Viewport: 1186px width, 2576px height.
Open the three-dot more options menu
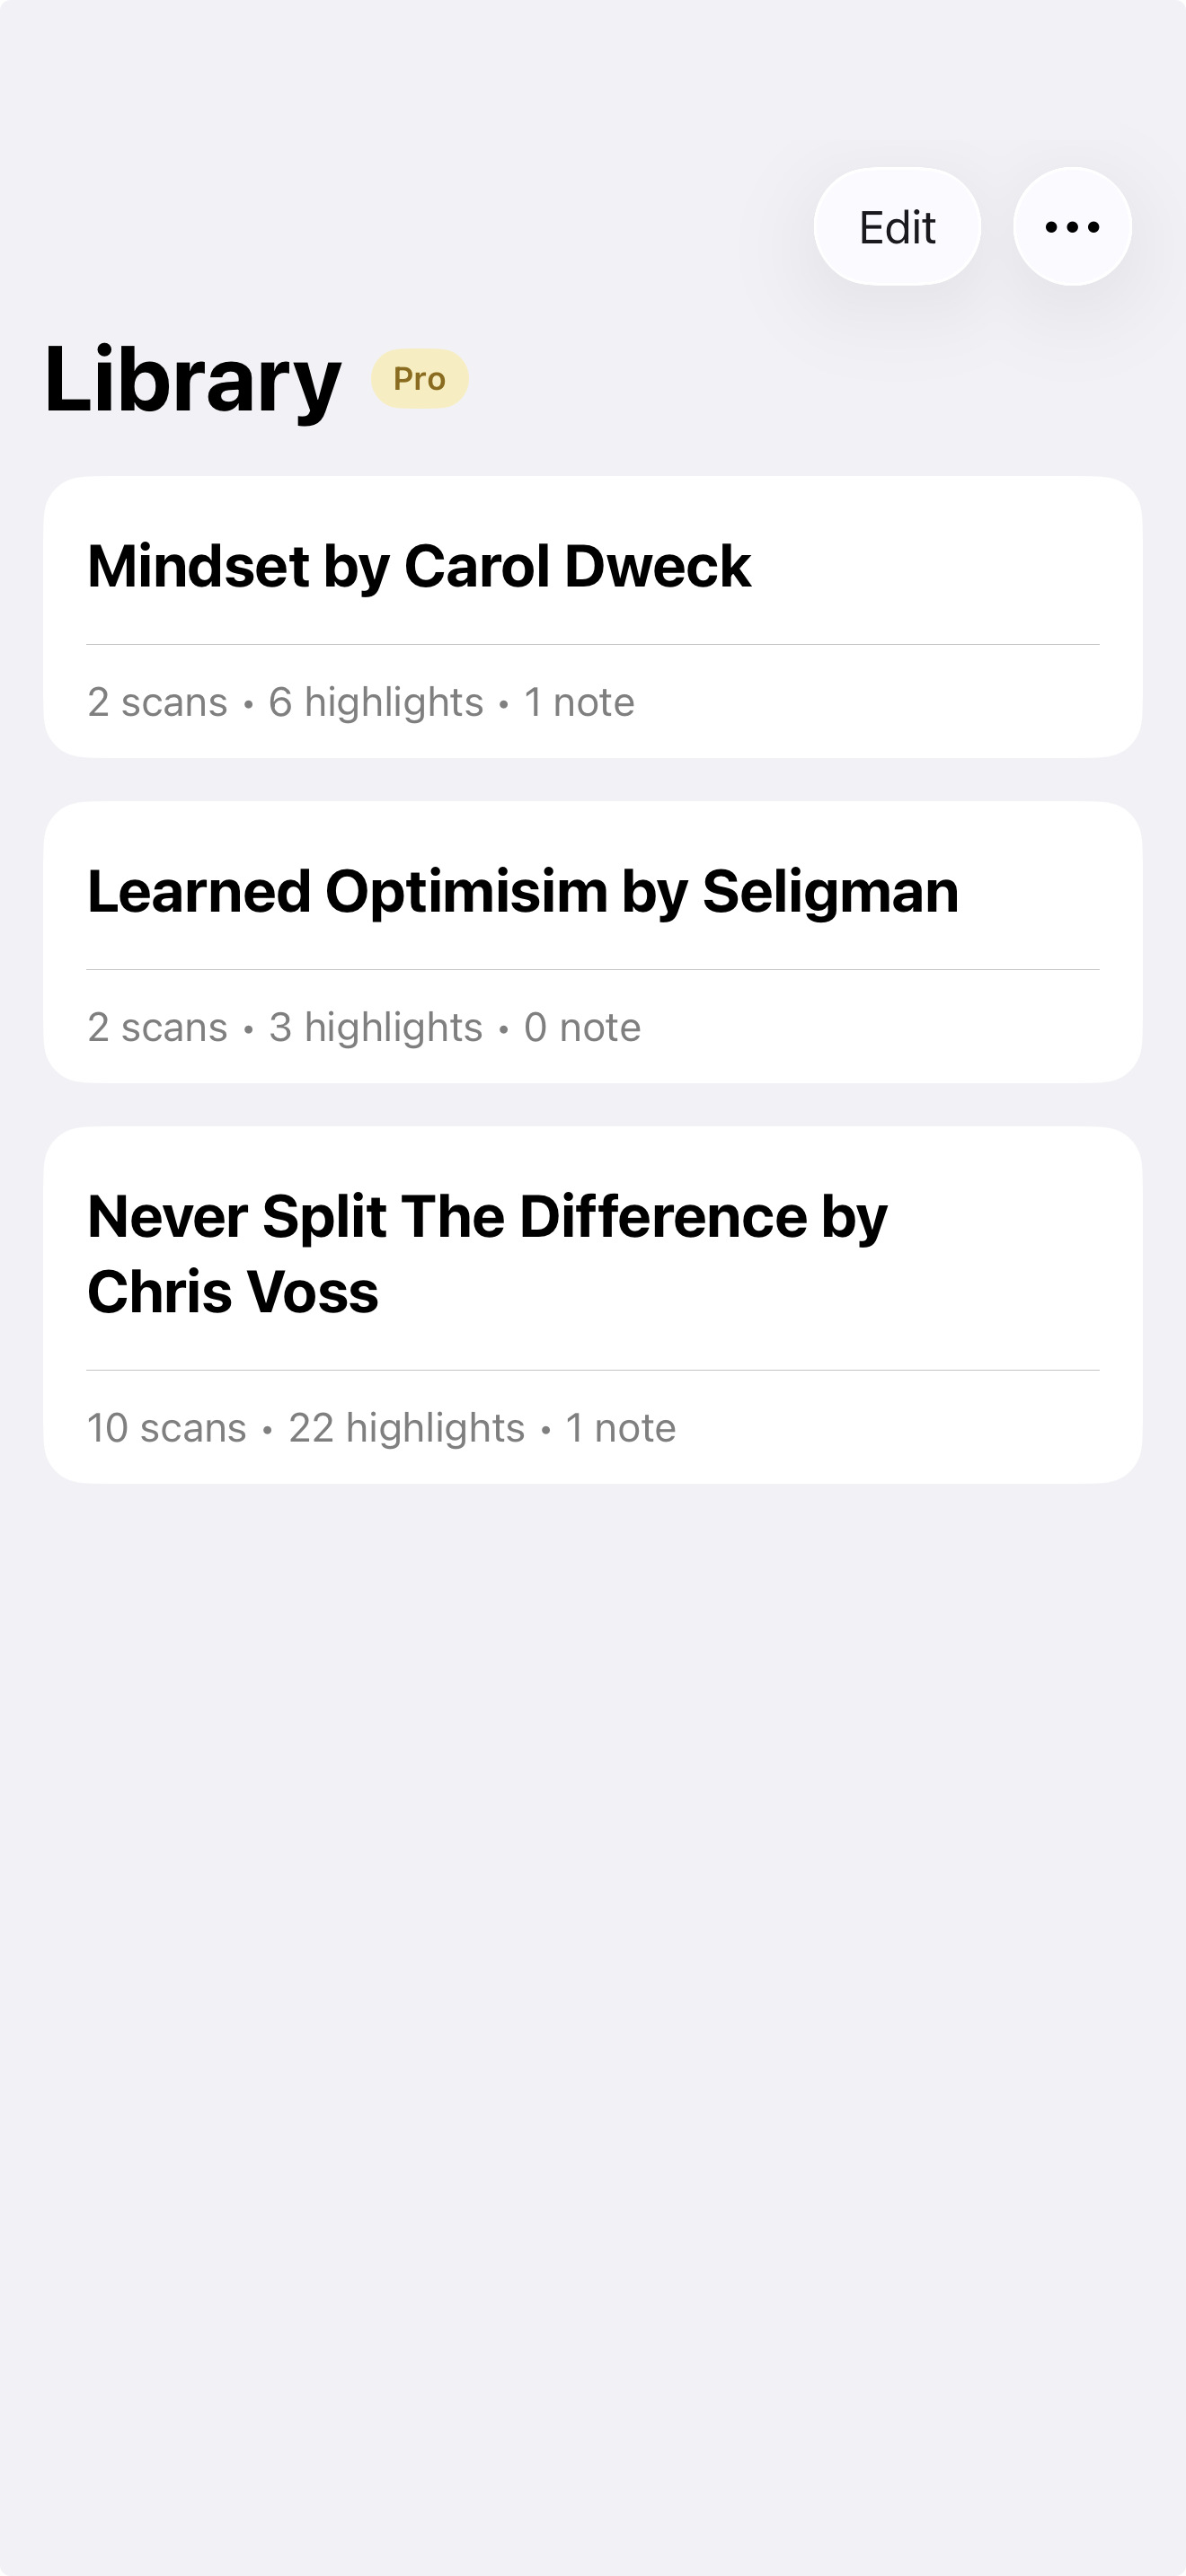(x=1072, y=227)
